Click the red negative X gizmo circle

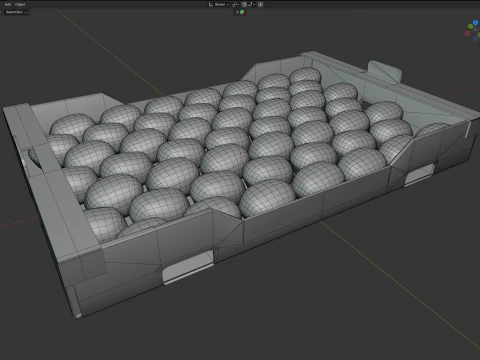pyautogui.click(x=467, y=33)
